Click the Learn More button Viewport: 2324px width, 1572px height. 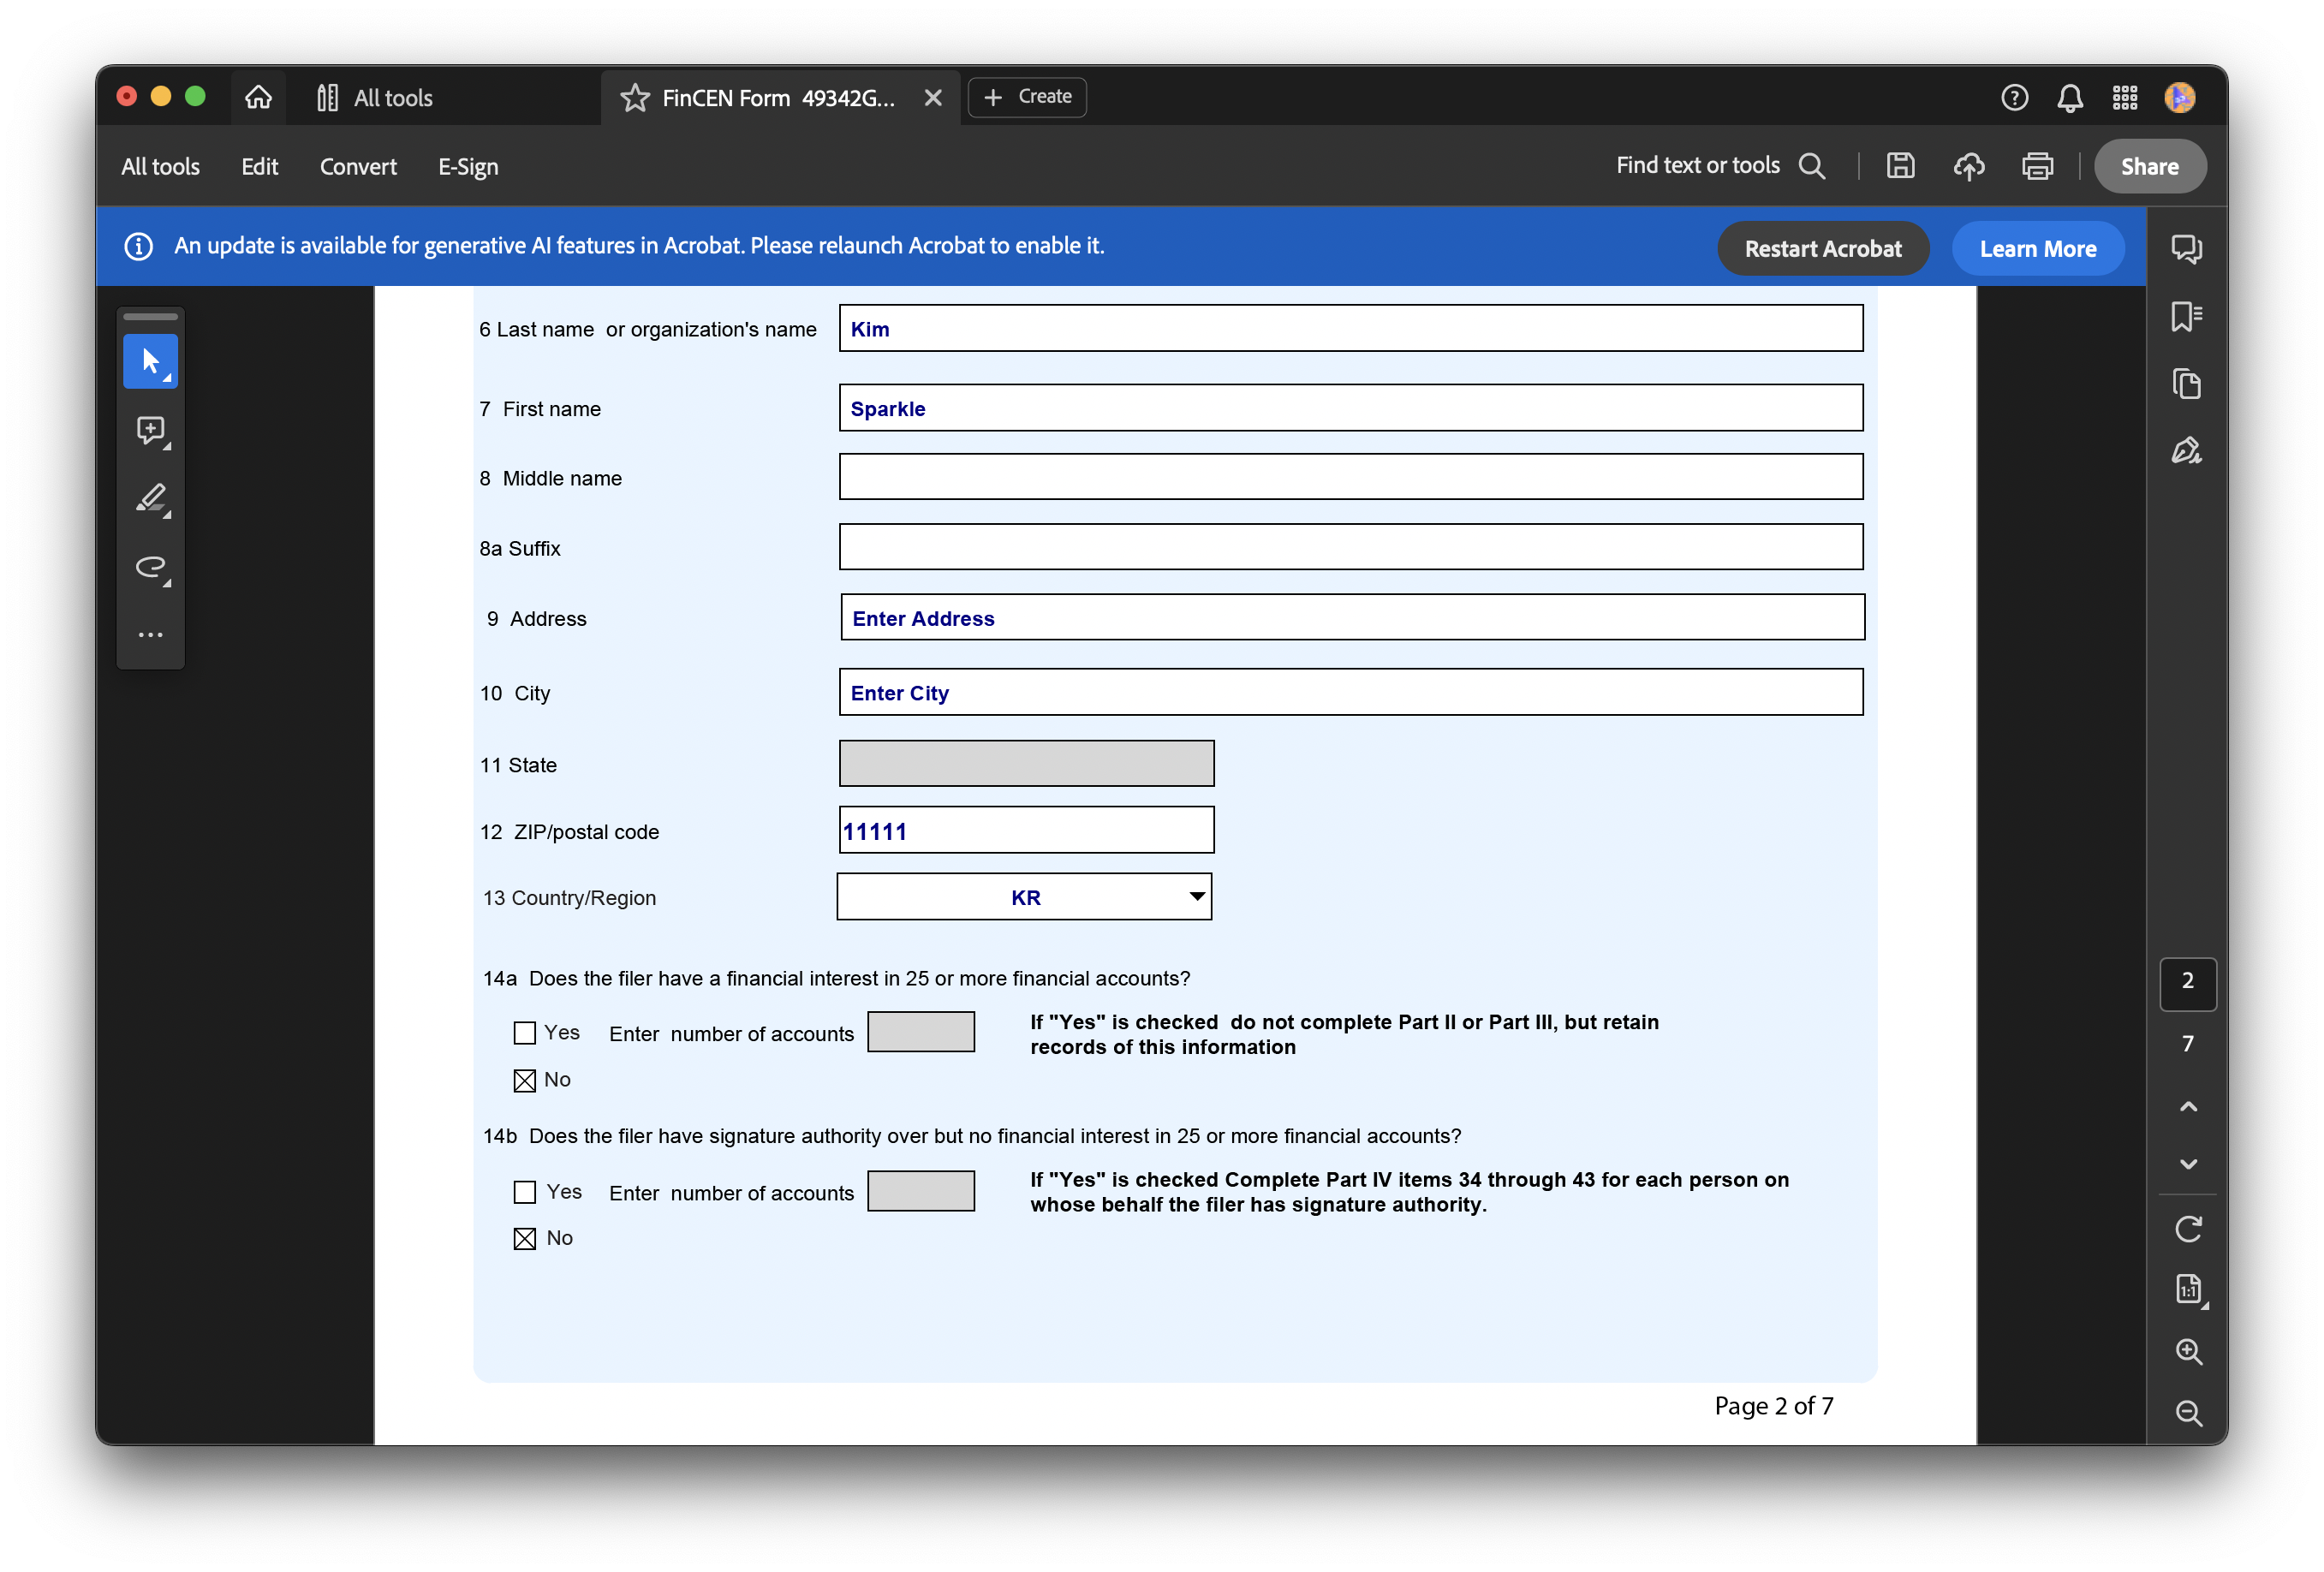pos(2037,249)
